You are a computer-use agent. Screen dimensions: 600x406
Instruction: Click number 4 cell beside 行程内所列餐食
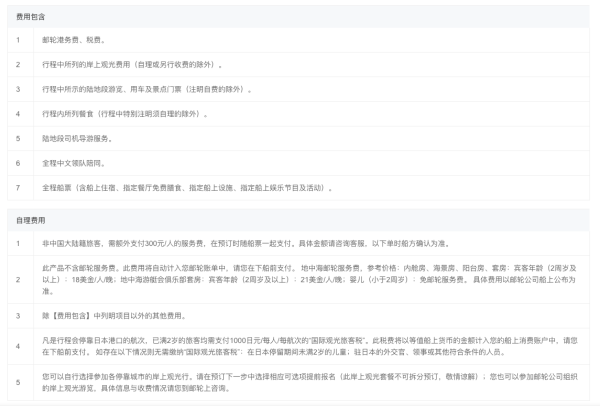[x=18, y=114]
